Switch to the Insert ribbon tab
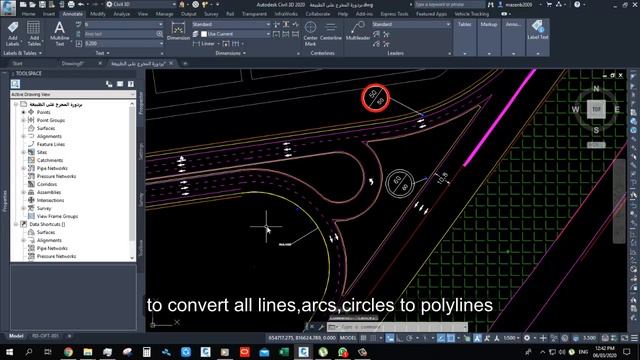The image size is (640, 360). pyautogui.click(x=49, y=14)
